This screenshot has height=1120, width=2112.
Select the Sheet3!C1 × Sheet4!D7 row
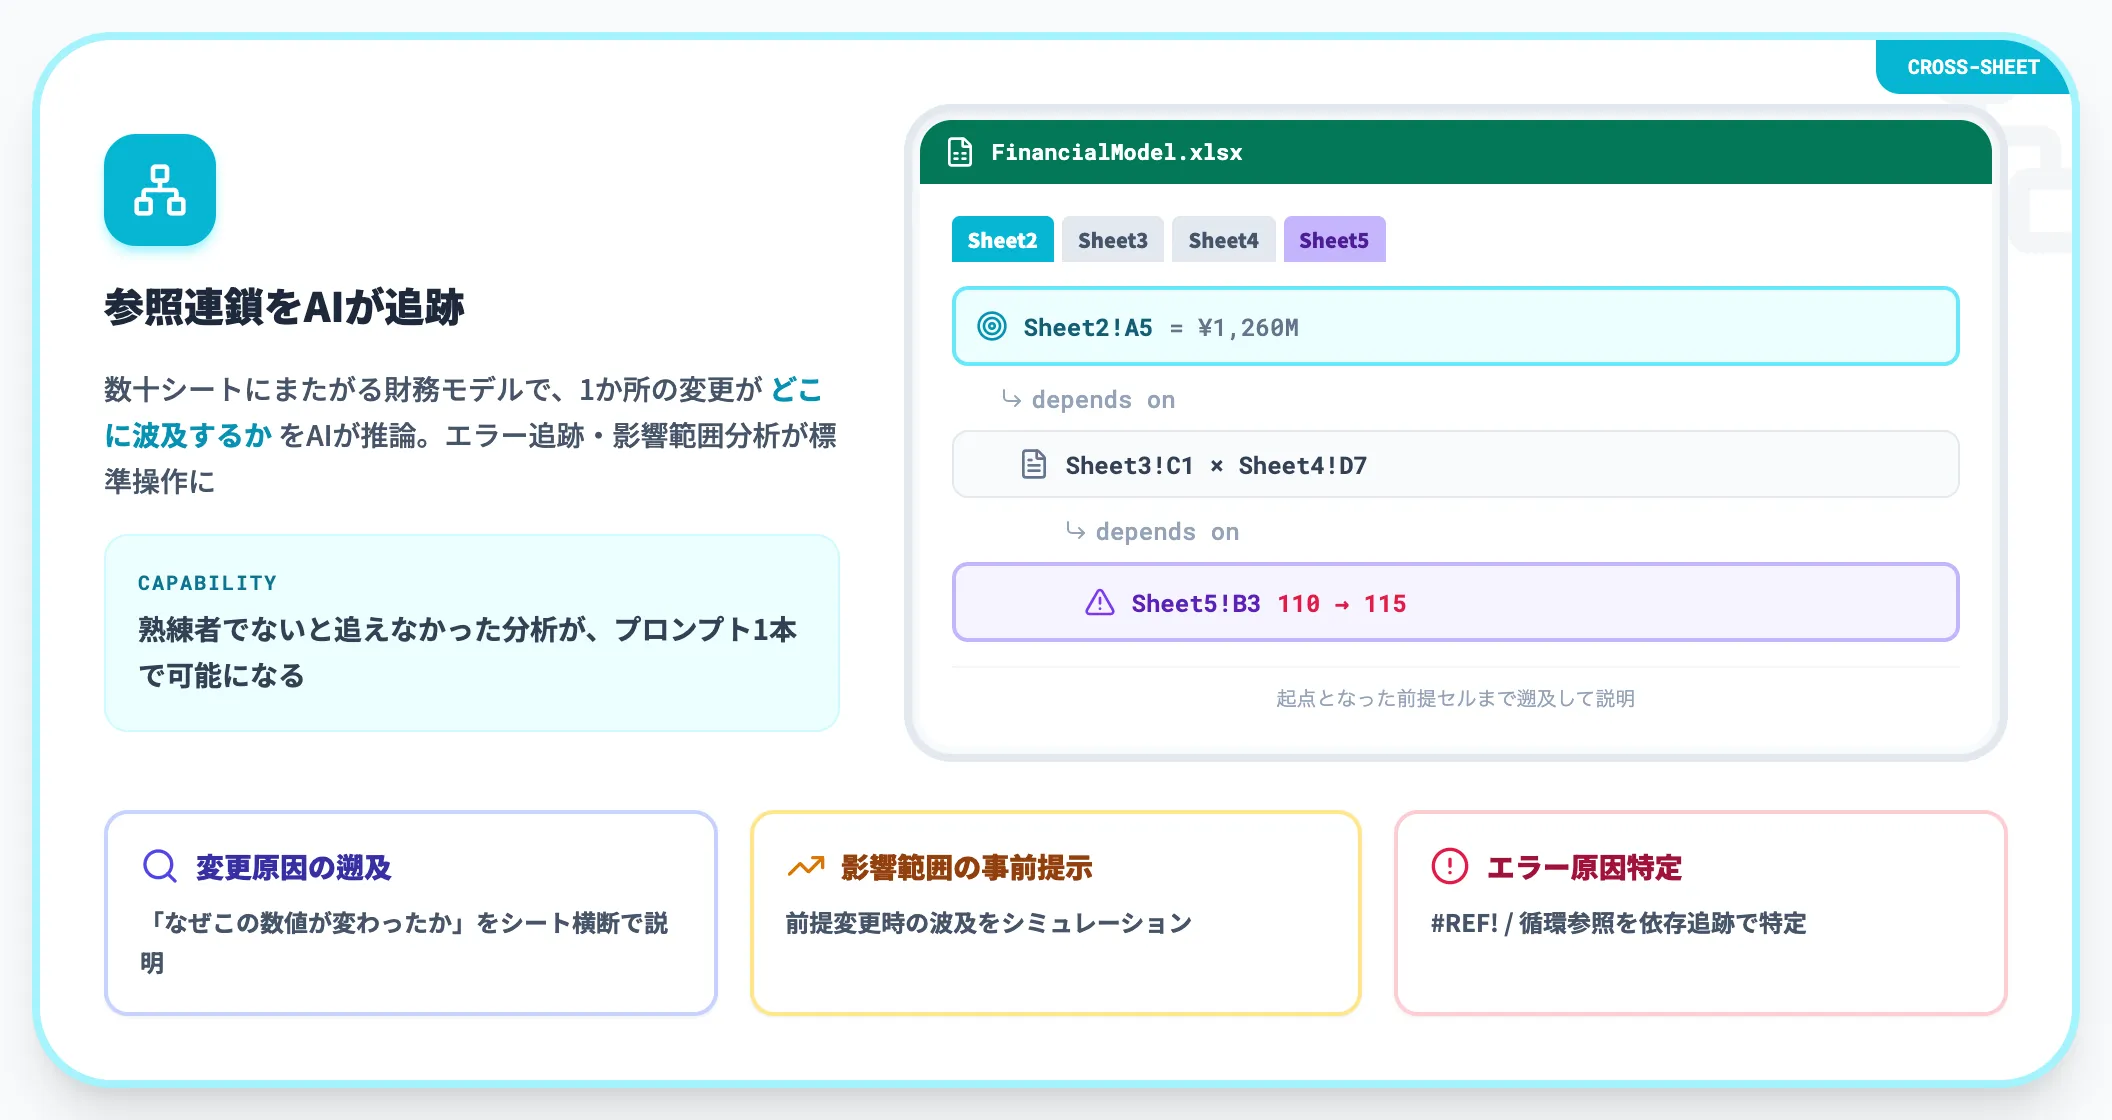coord(1455,464)
